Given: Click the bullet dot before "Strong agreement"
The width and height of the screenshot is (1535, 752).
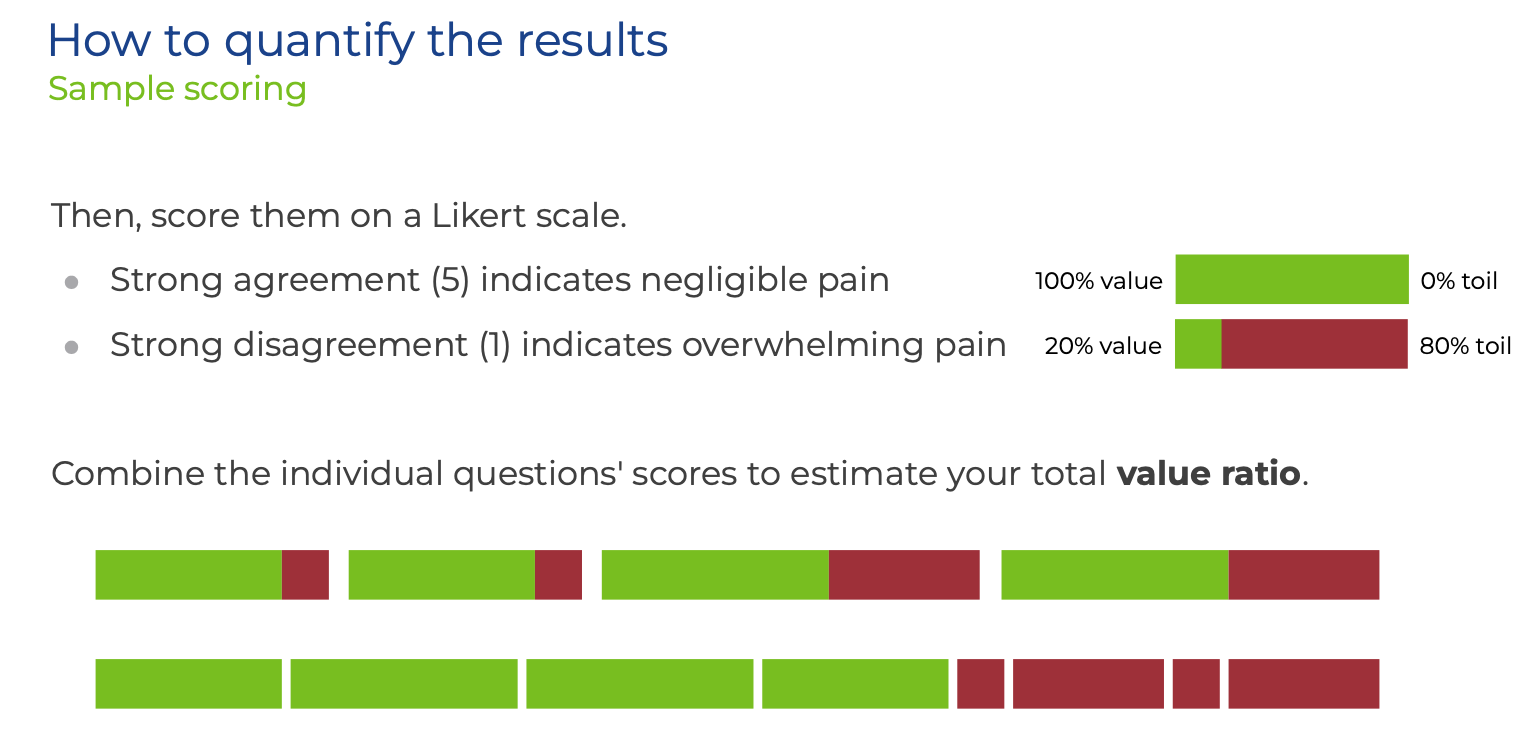Looking at the screenshot, I should tap(71, 283).
